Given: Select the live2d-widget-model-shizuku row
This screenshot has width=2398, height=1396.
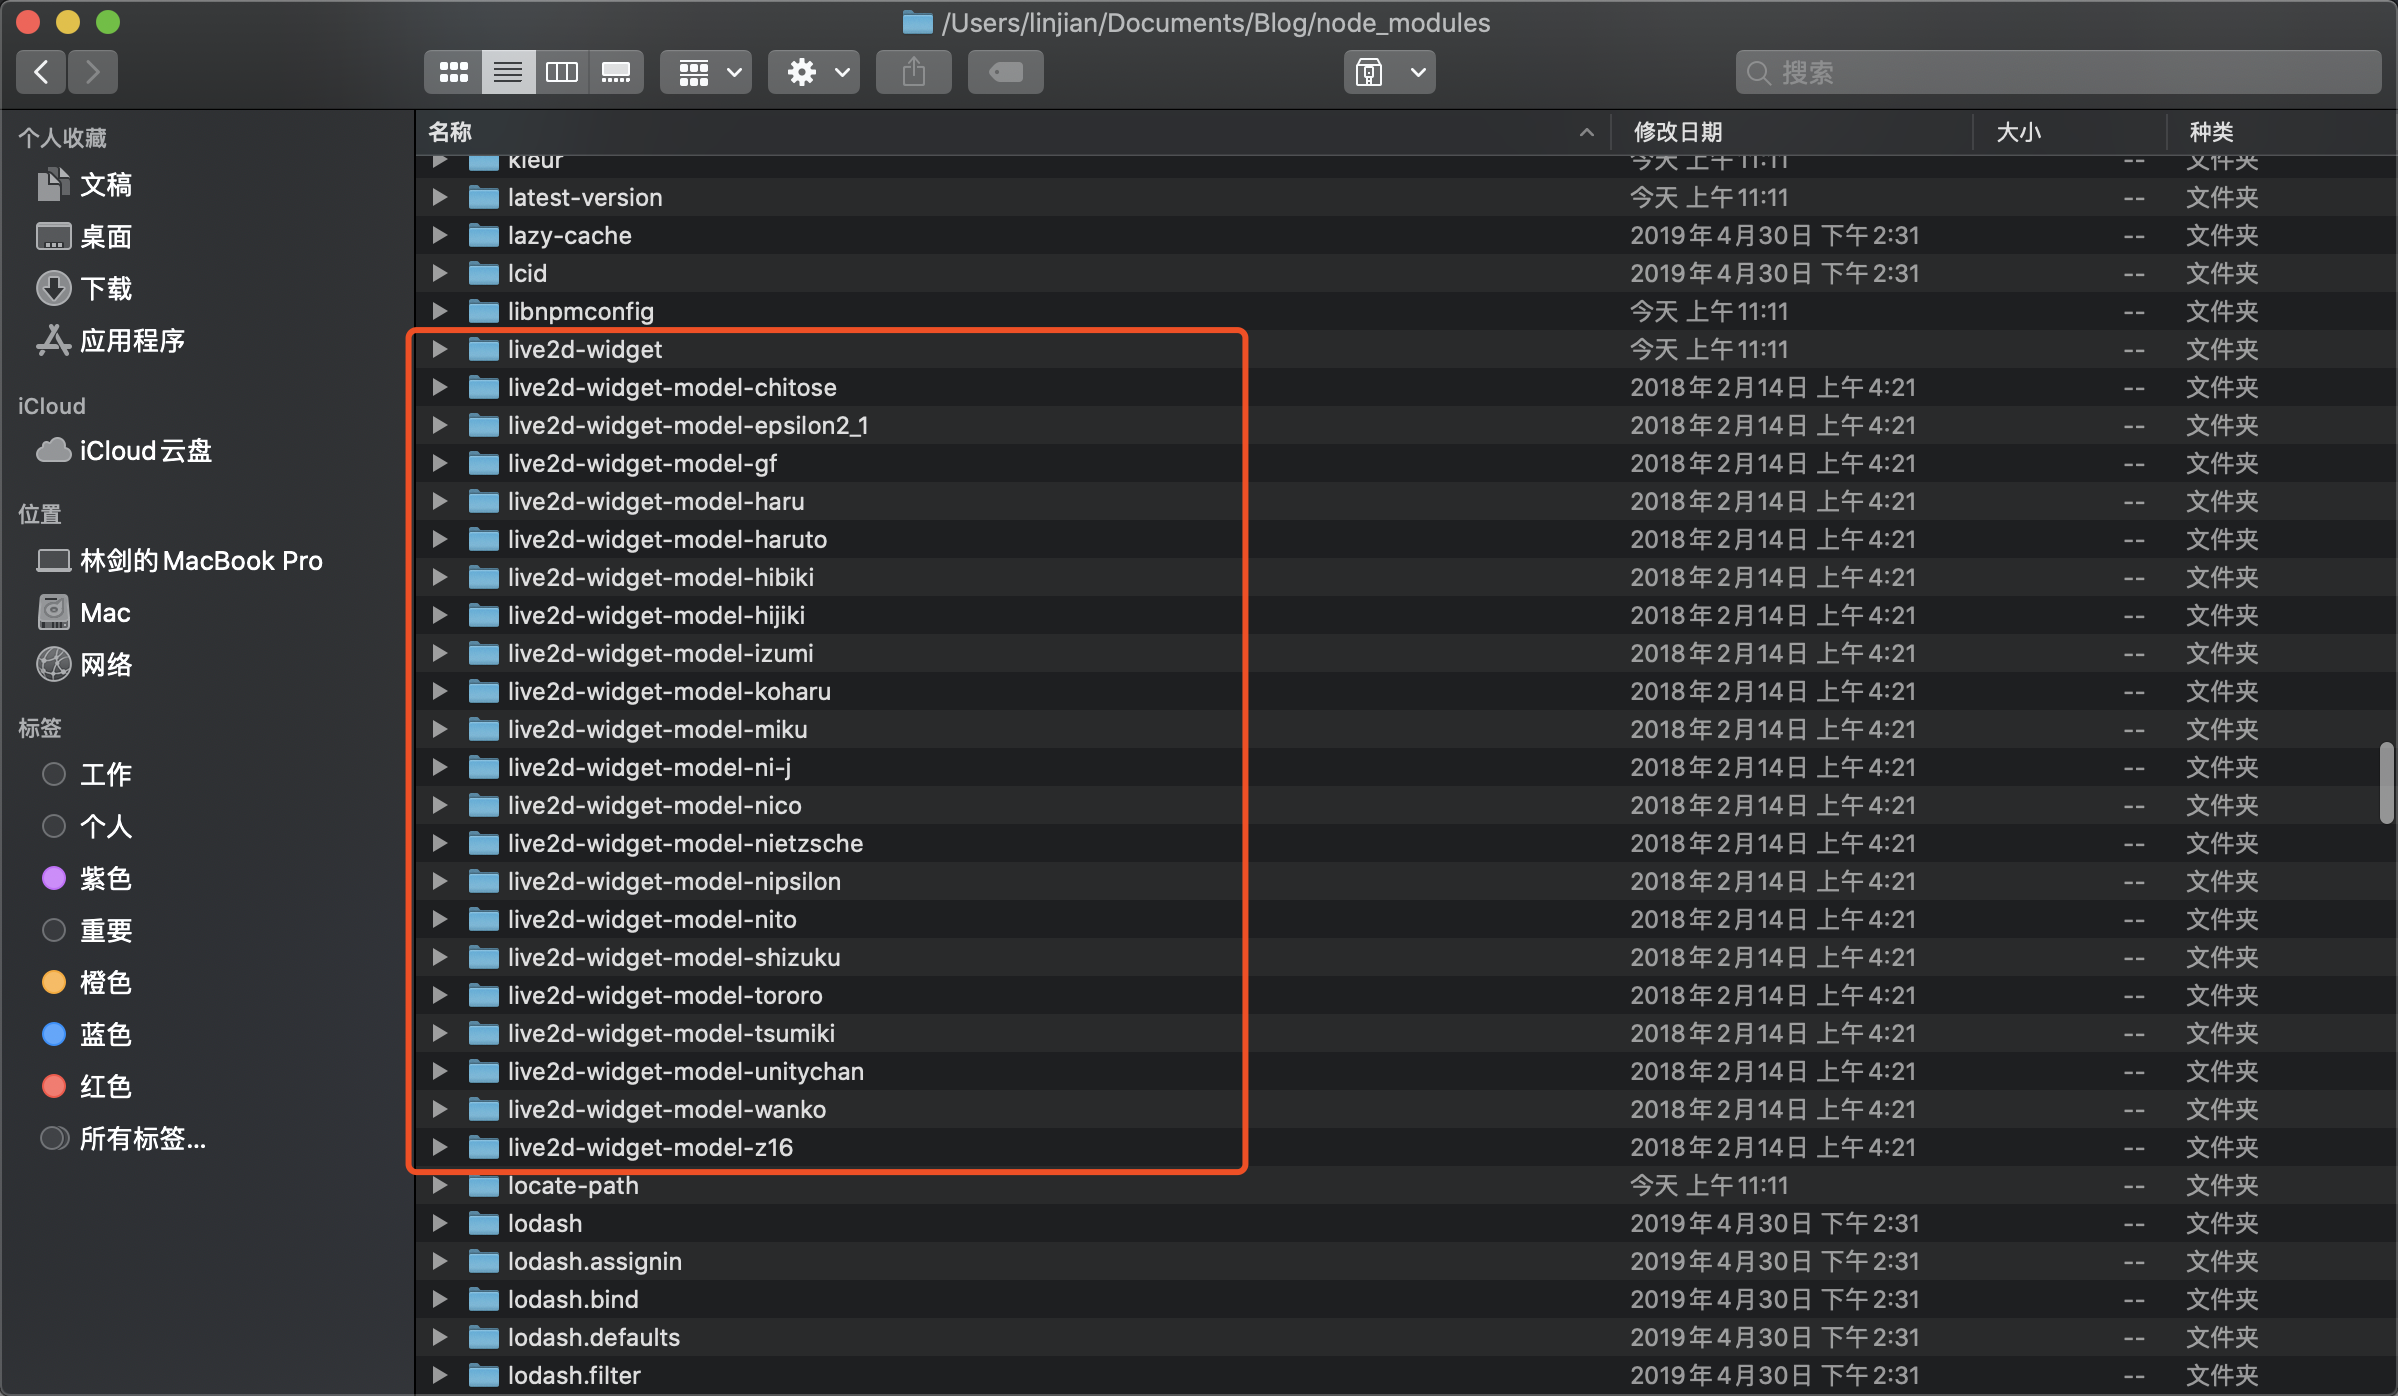Looking at the screenshot, I should coord(1406,957).
